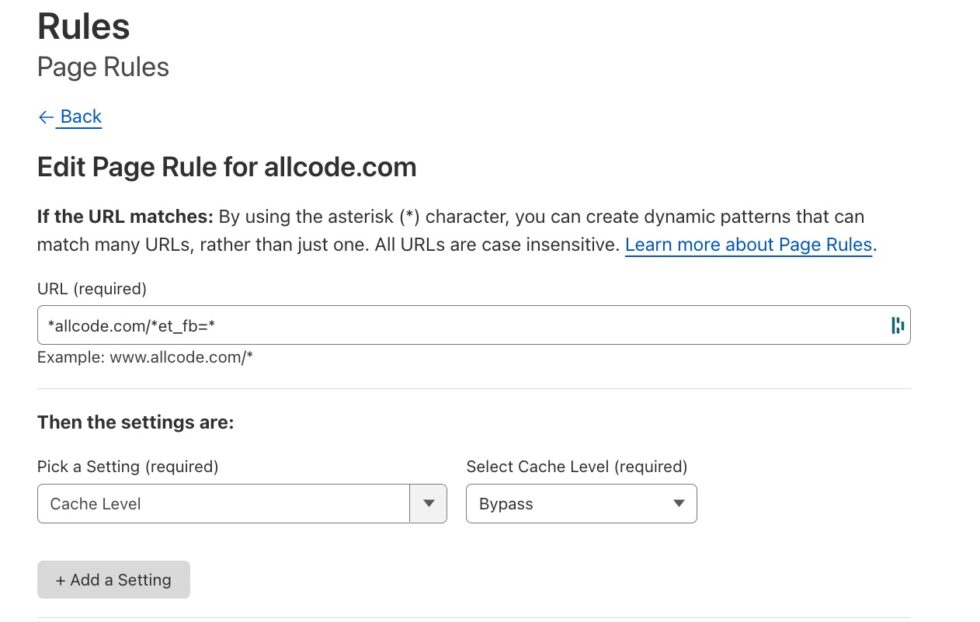Change the Cache Level setting selection
The width and height of the screenshot is (980, 622).
click(240, 503)
